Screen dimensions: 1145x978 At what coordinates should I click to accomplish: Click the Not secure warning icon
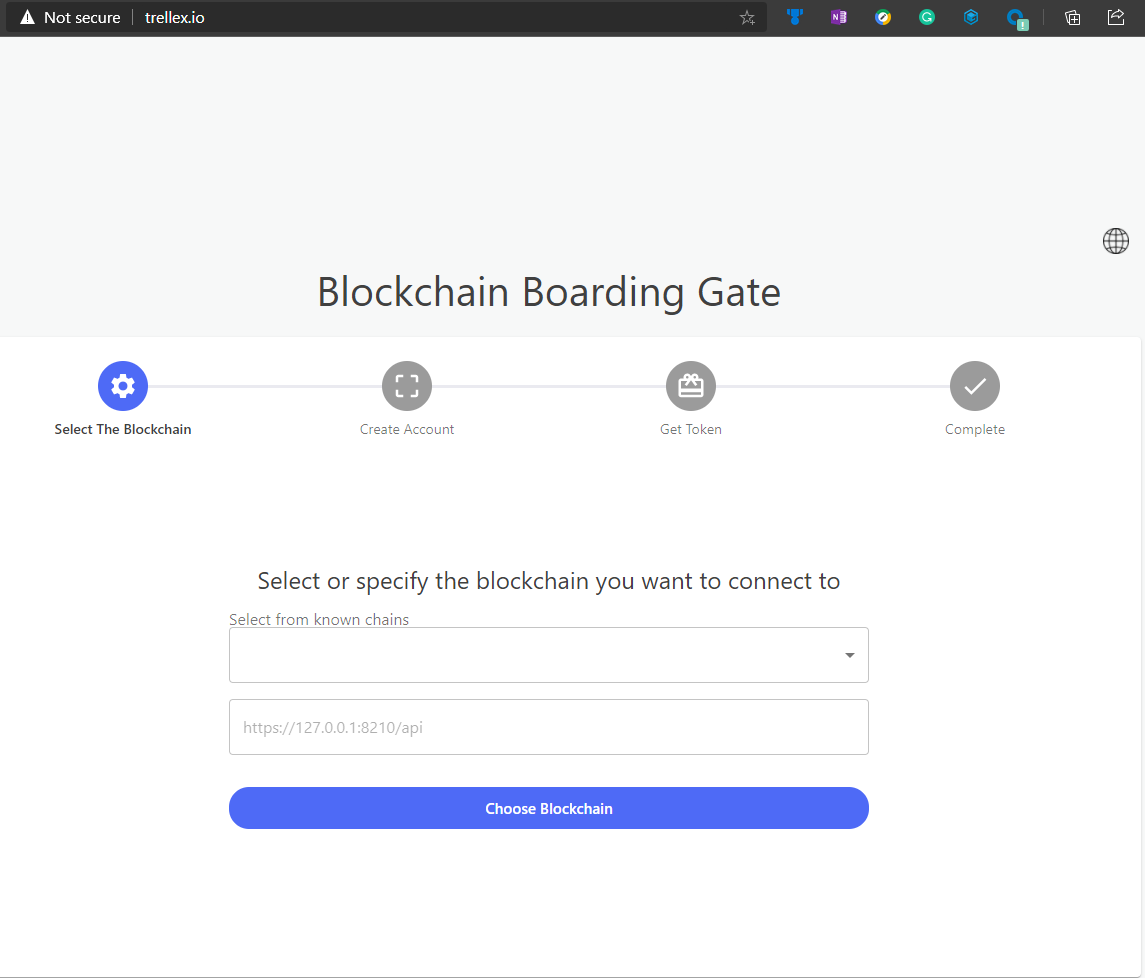click(x=27, y=18)
